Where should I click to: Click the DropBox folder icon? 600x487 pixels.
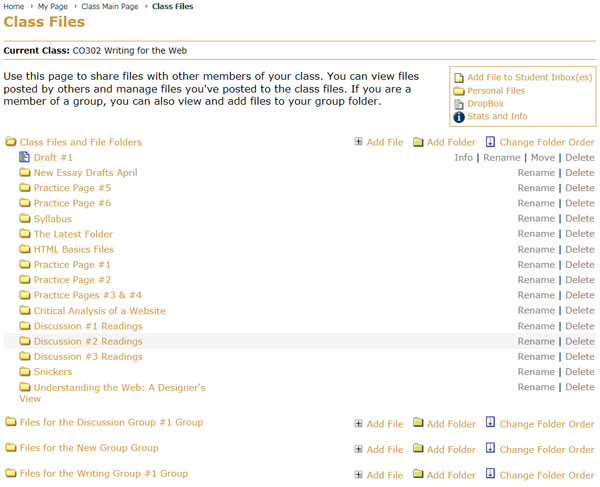tap(459, 104)
